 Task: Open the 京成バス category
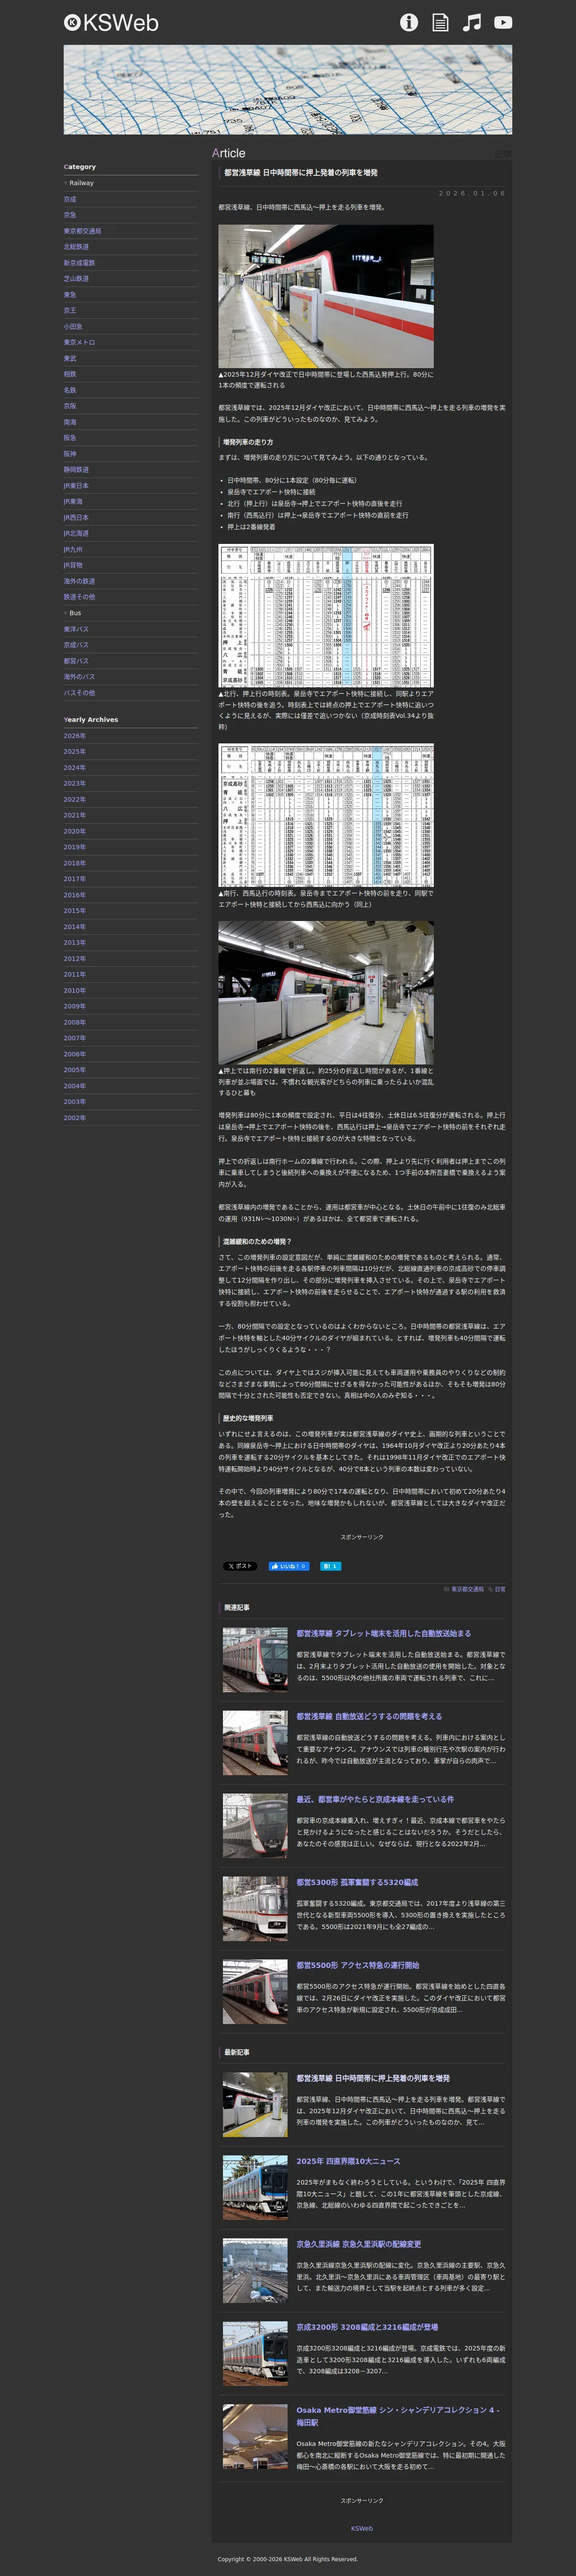(76, 645)
